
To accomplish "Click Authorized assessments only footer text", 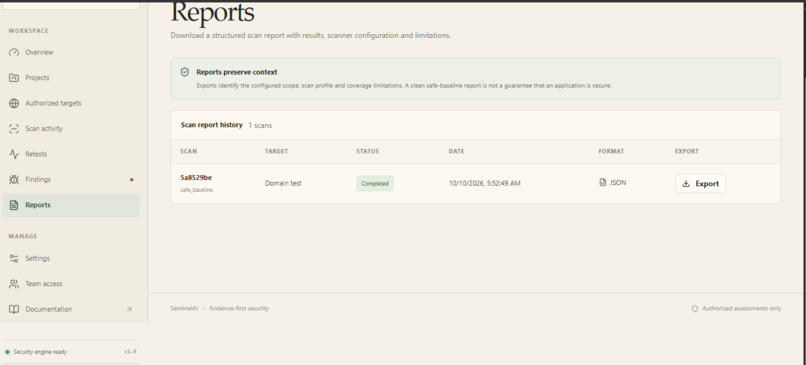I will pos(741,308).
